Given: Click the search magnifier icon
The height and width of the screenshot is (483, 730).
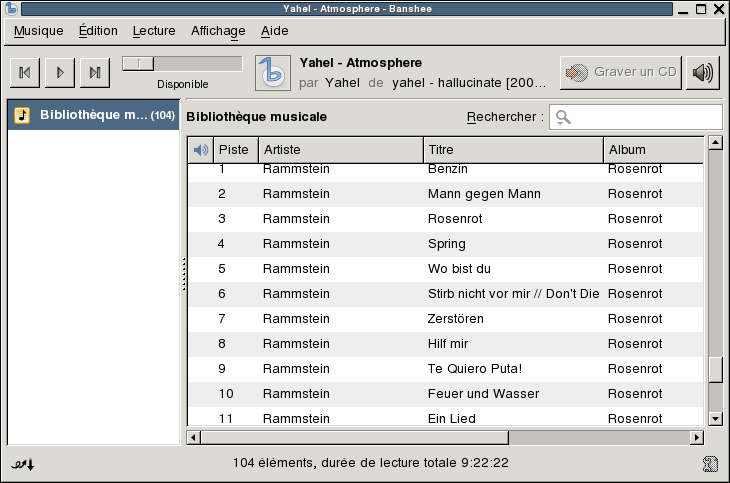Looking at the screenshot, I should point(563,117).
